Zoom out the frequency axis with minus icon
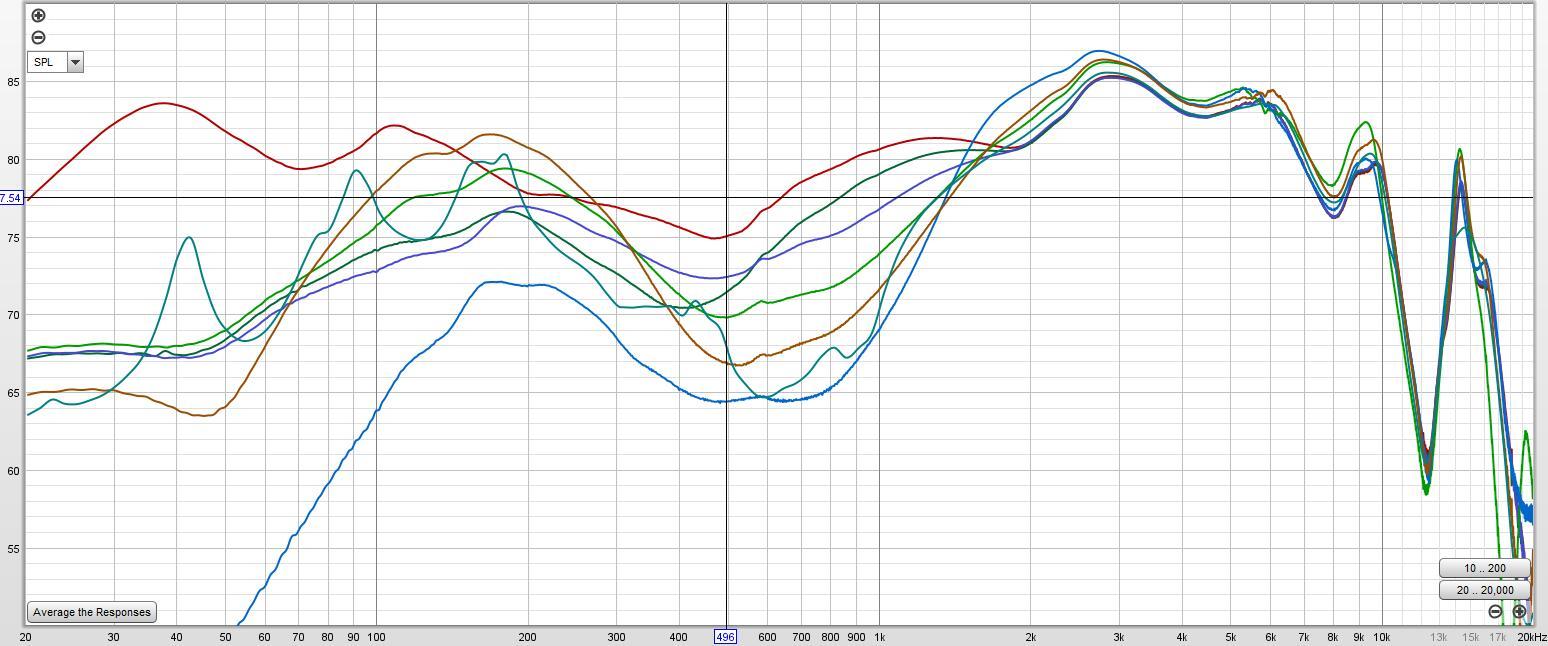The image size is (1548, 646). click(1495, 611)
